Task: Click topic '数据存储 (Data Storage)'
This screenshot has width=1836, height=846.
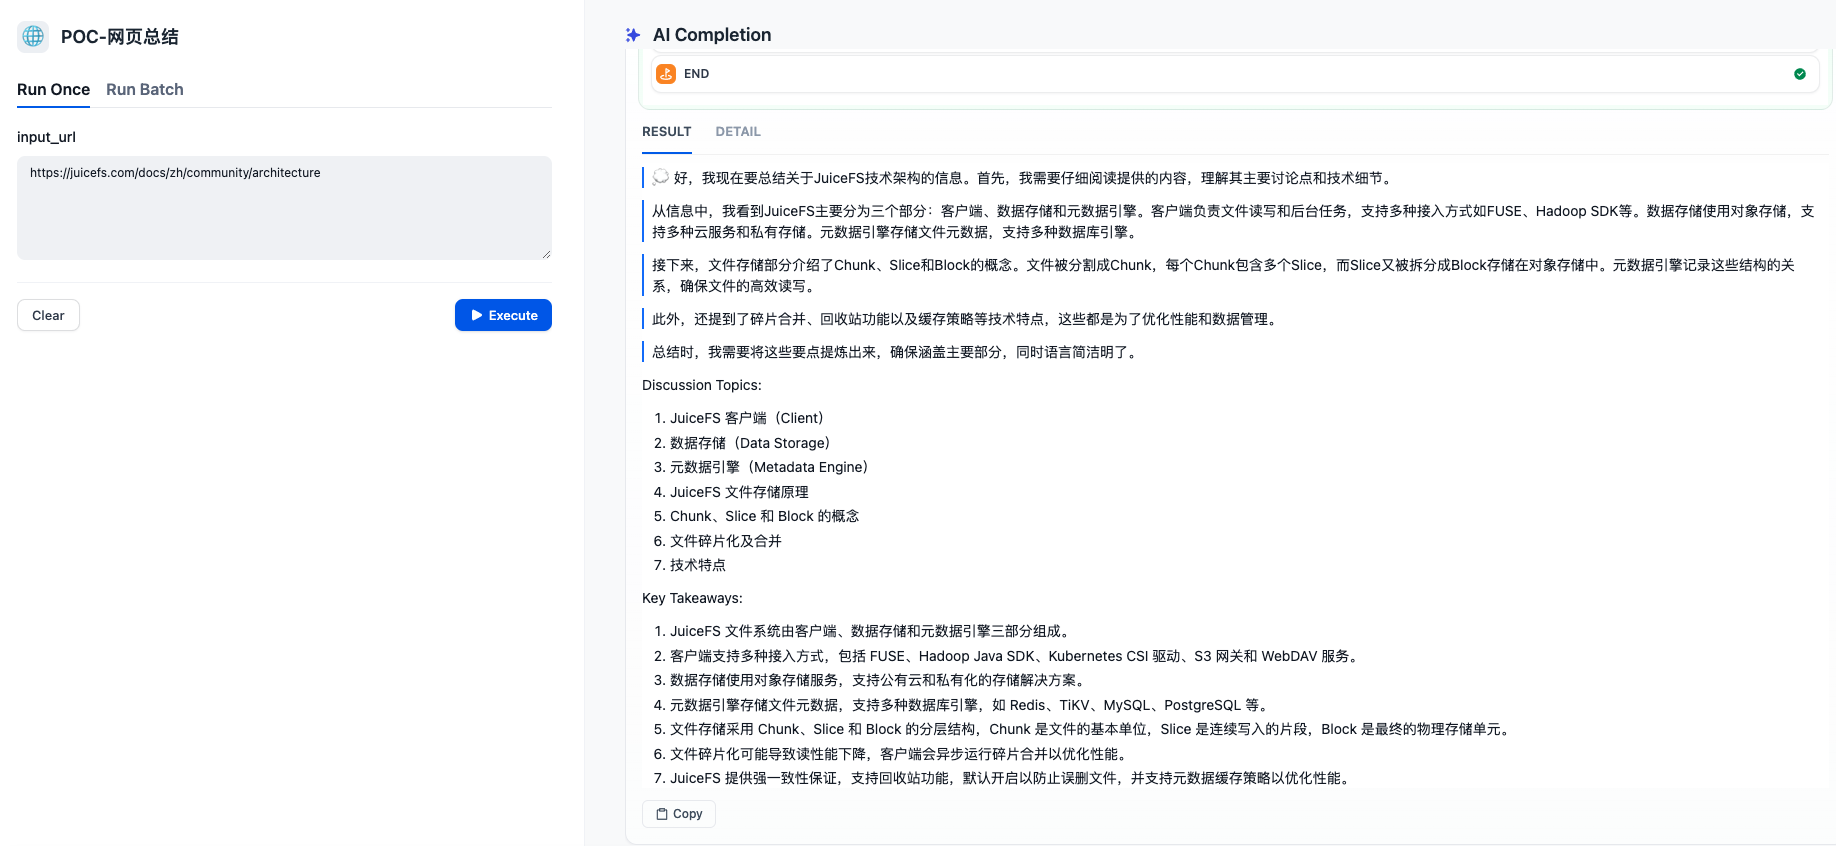Action: pos(752,443)
